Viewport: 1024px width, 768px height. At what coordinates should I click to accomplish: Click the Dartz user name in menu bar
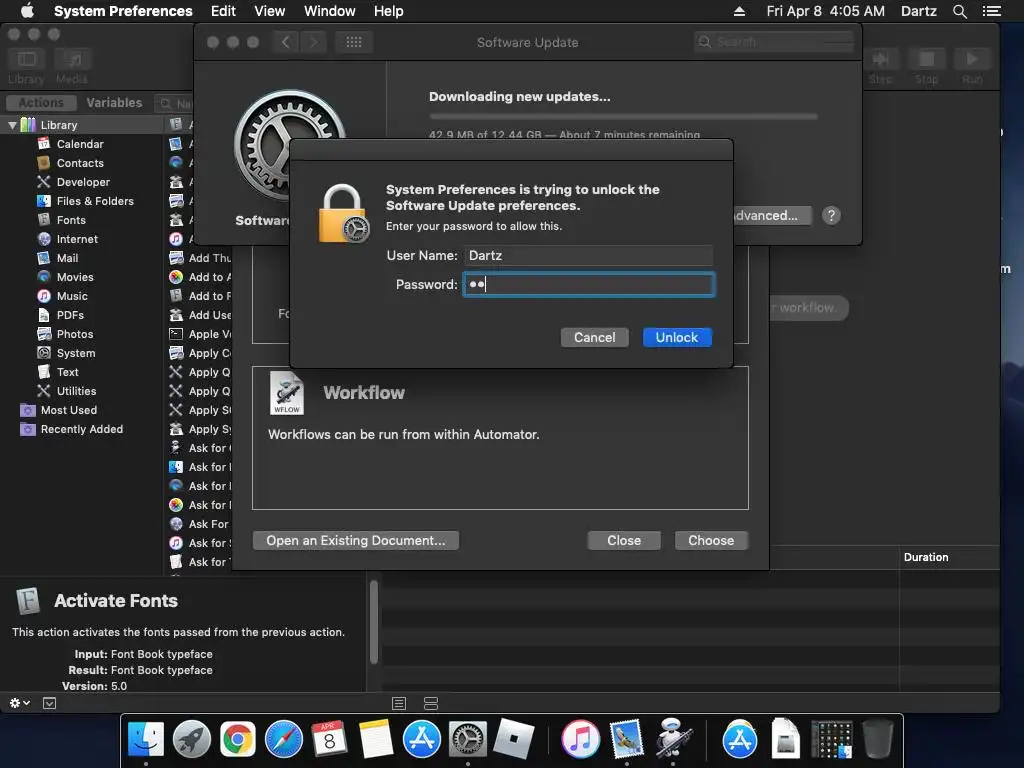(918, 11)
